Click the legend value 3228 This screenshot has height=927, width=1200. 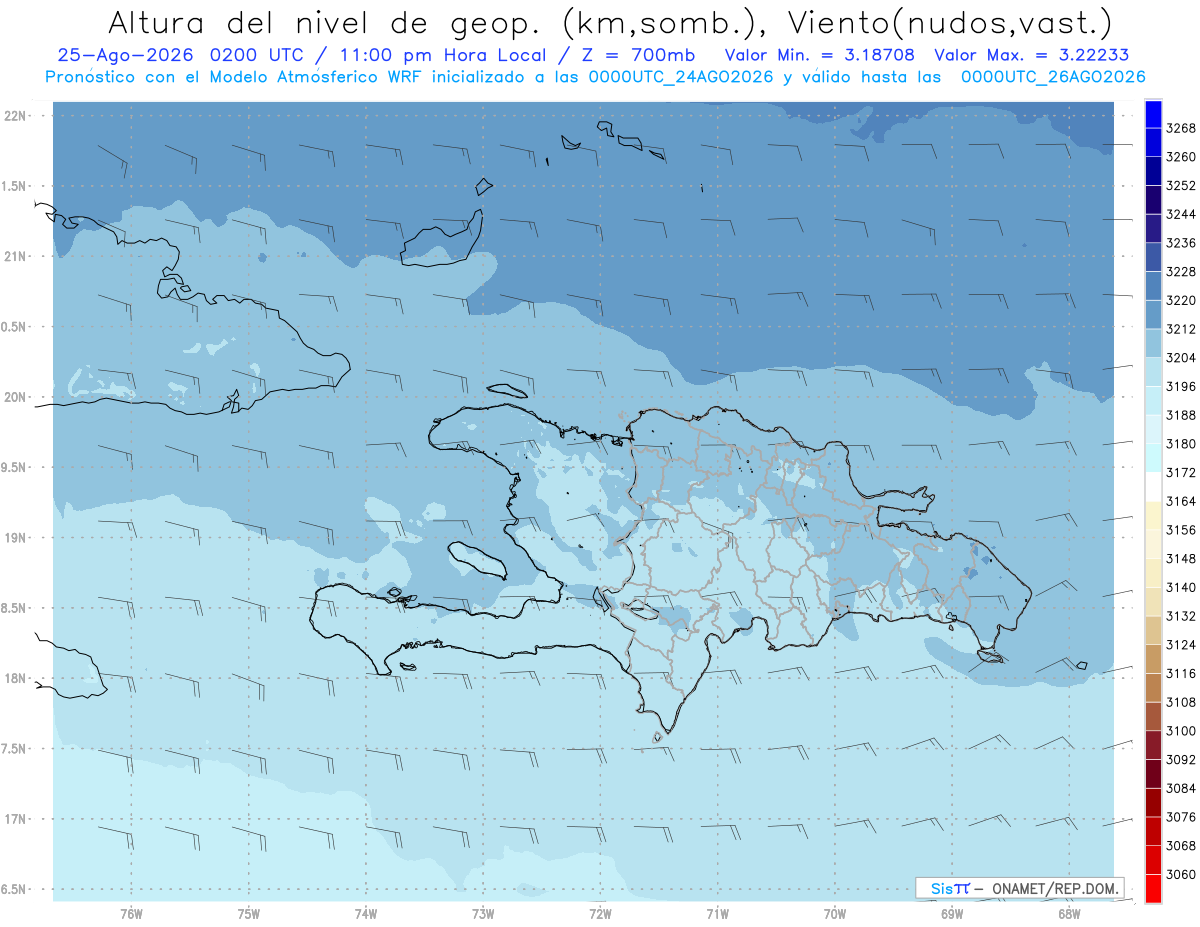point(1181,272)
